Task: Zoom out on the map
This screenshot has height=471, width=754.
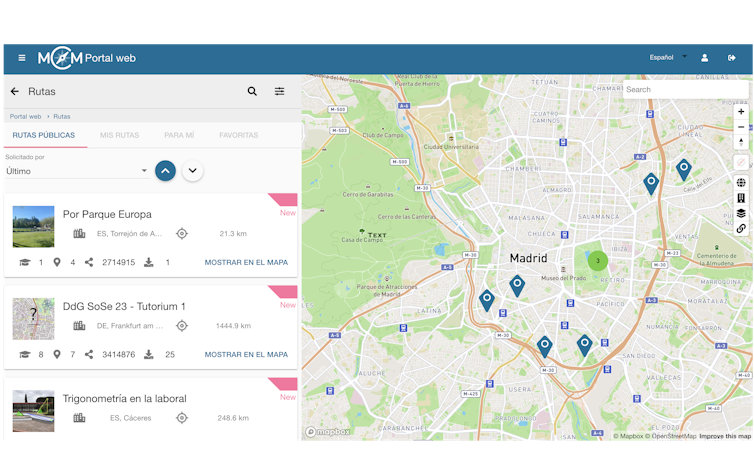Action: (x=741, y=127)
